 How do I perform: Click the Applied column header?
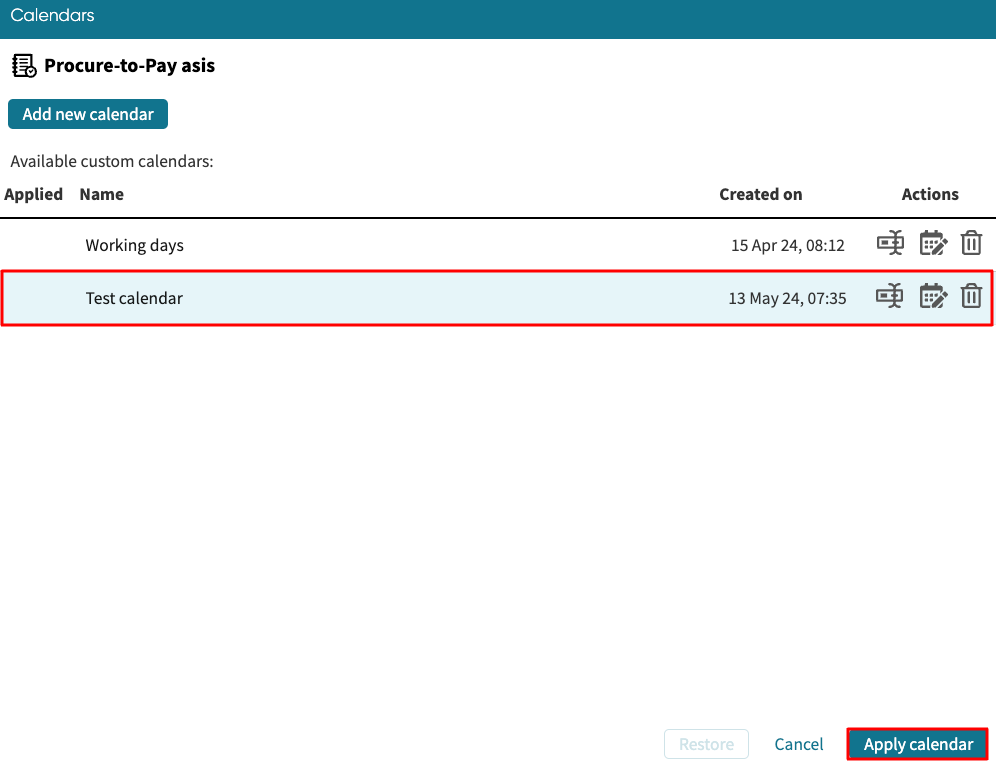[34, 194]
